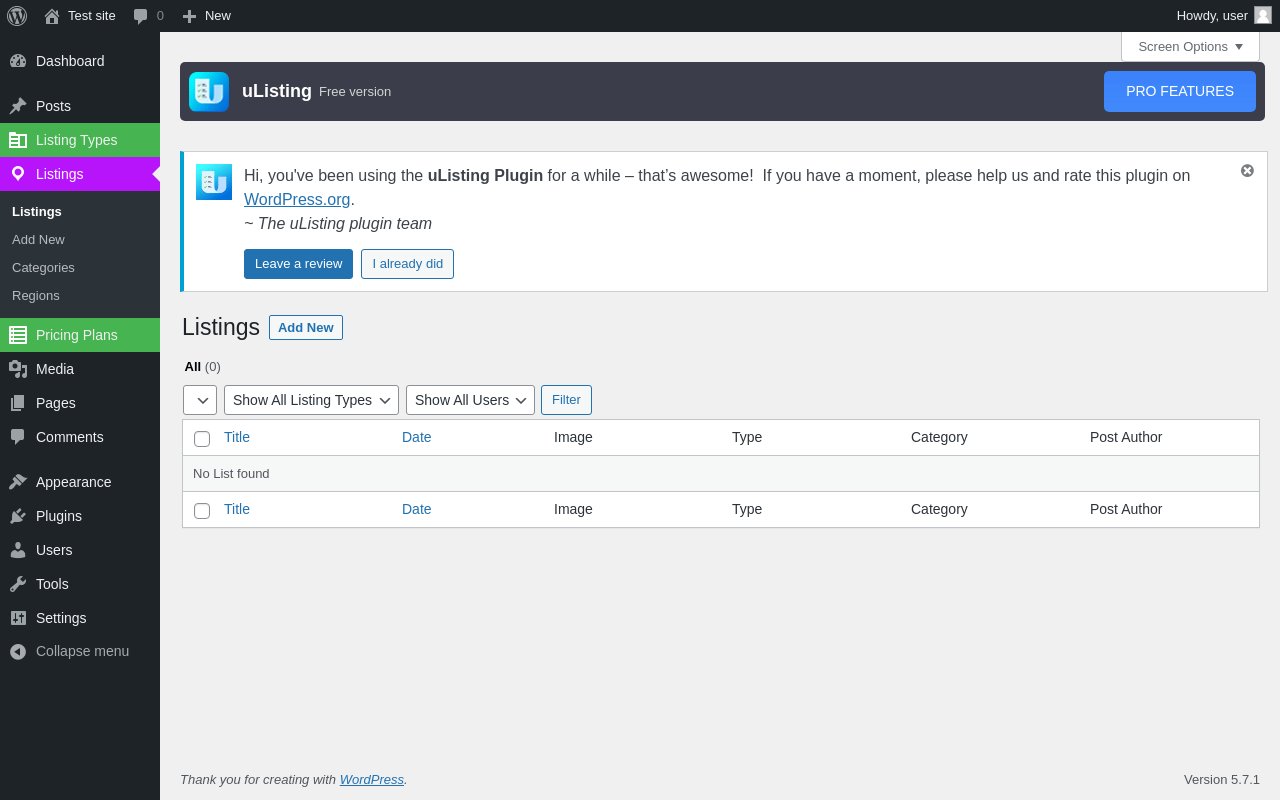
Task: Click the Test site label
Action: click(x=92, y=16)
